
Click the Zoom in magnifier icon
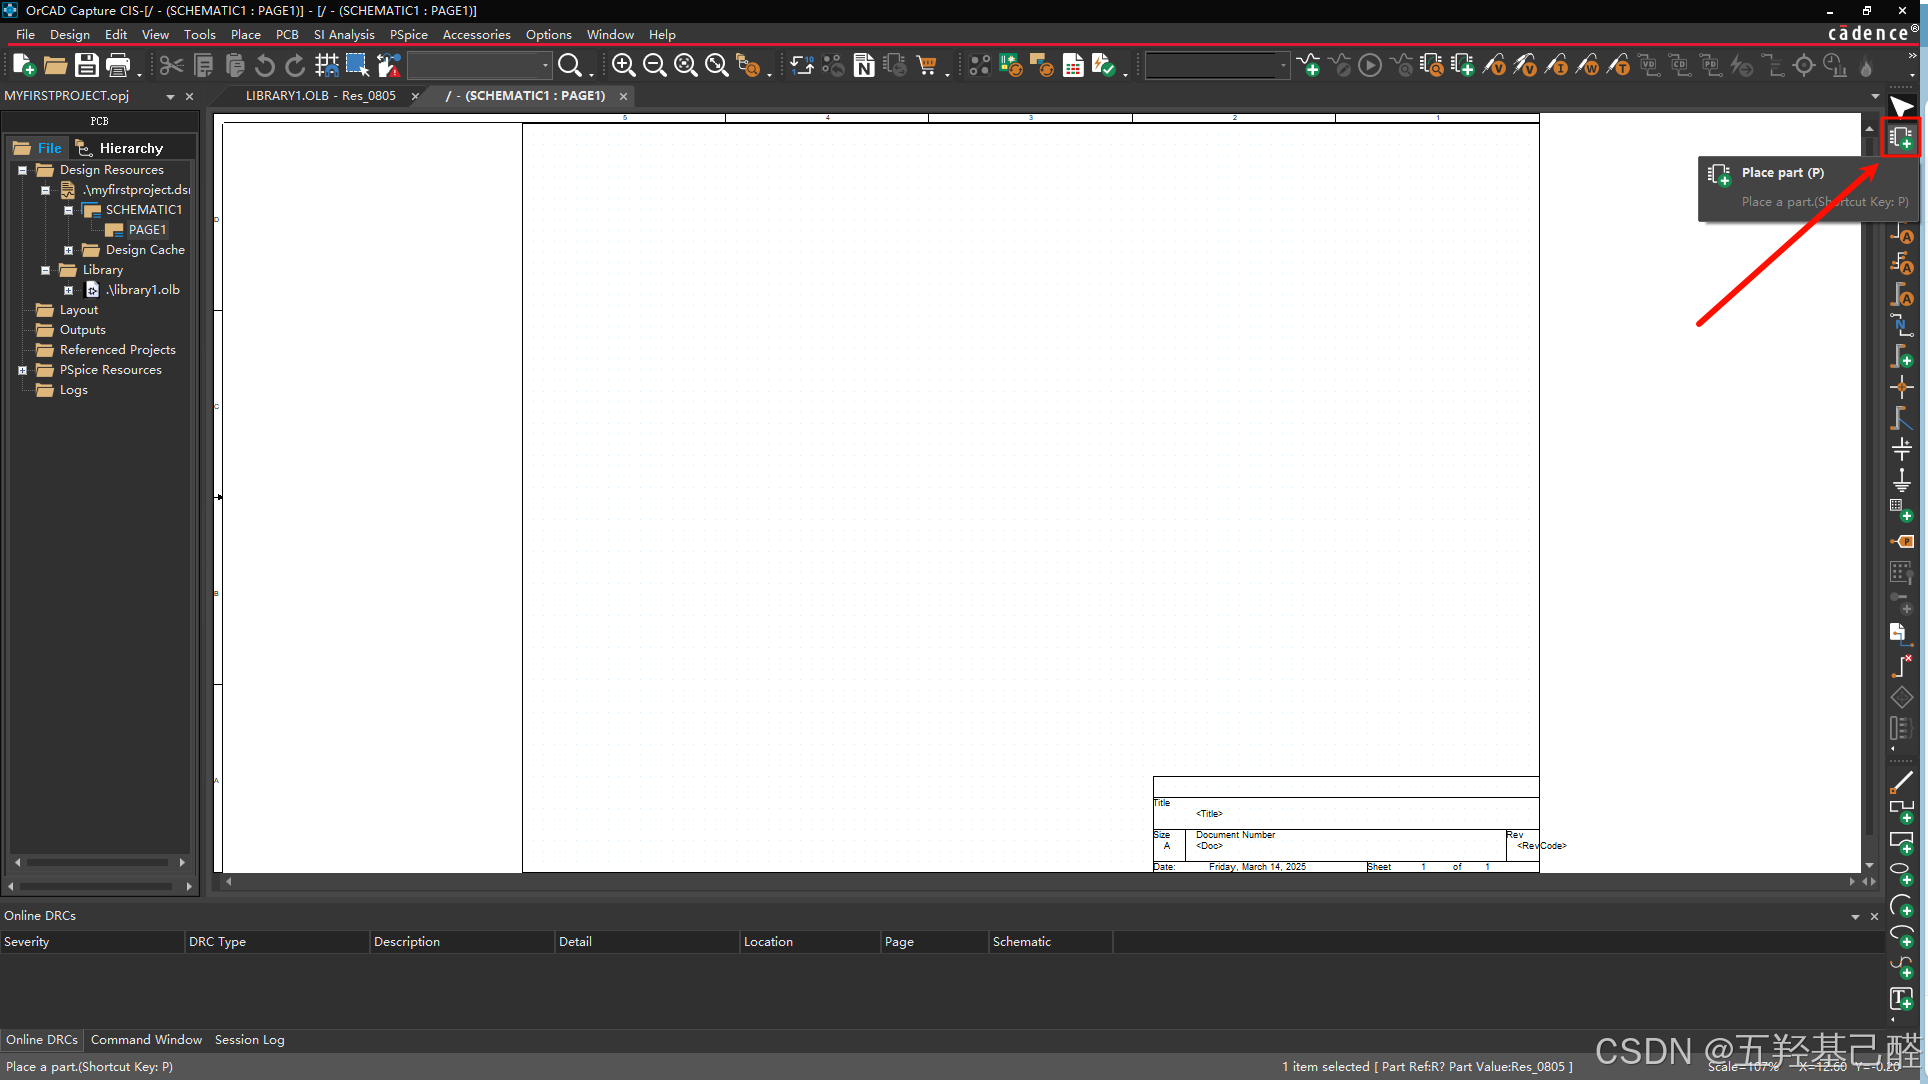[x=623, y=66]
